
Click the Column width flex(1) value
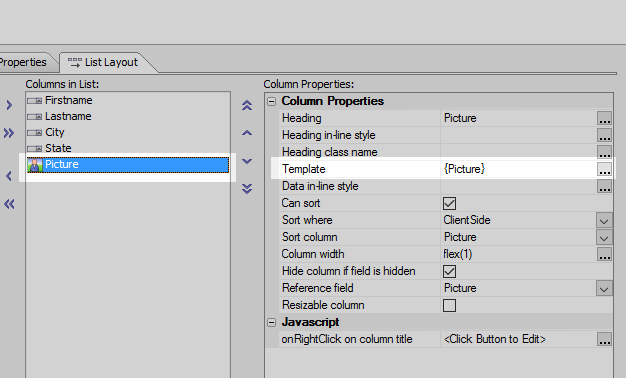pyautogui.click(x=518, y=254)
